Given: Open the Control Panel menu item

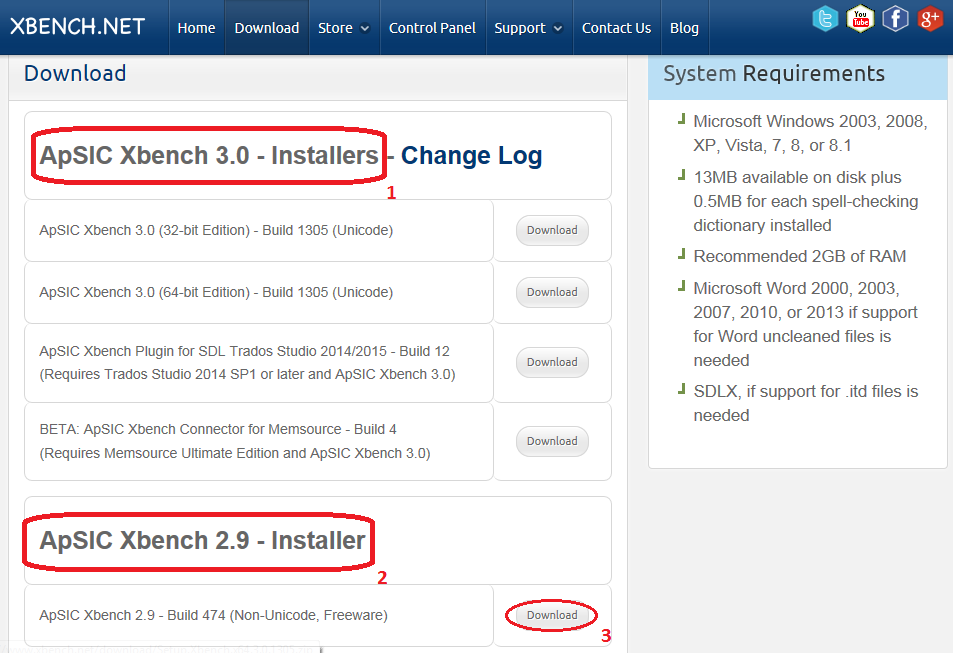Looking at the screenshot, I should pyautogui.click(x=432, y=28).
